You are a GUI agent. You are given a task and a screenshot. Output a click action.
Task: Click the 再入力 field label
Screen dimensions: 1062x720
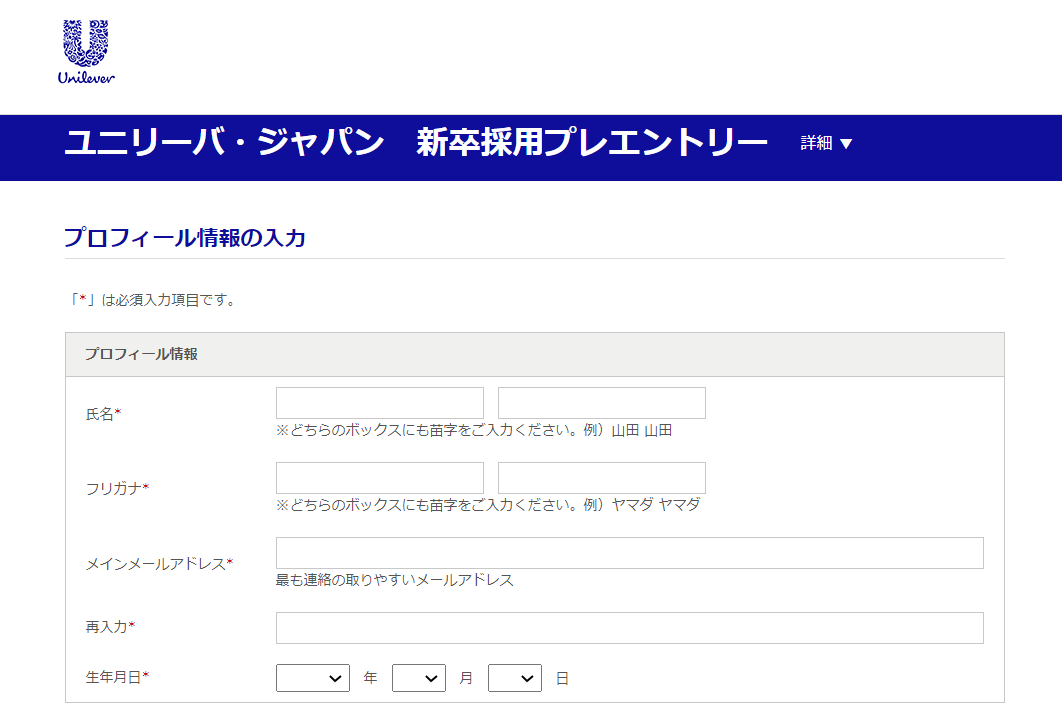click(x=109, y=627)
